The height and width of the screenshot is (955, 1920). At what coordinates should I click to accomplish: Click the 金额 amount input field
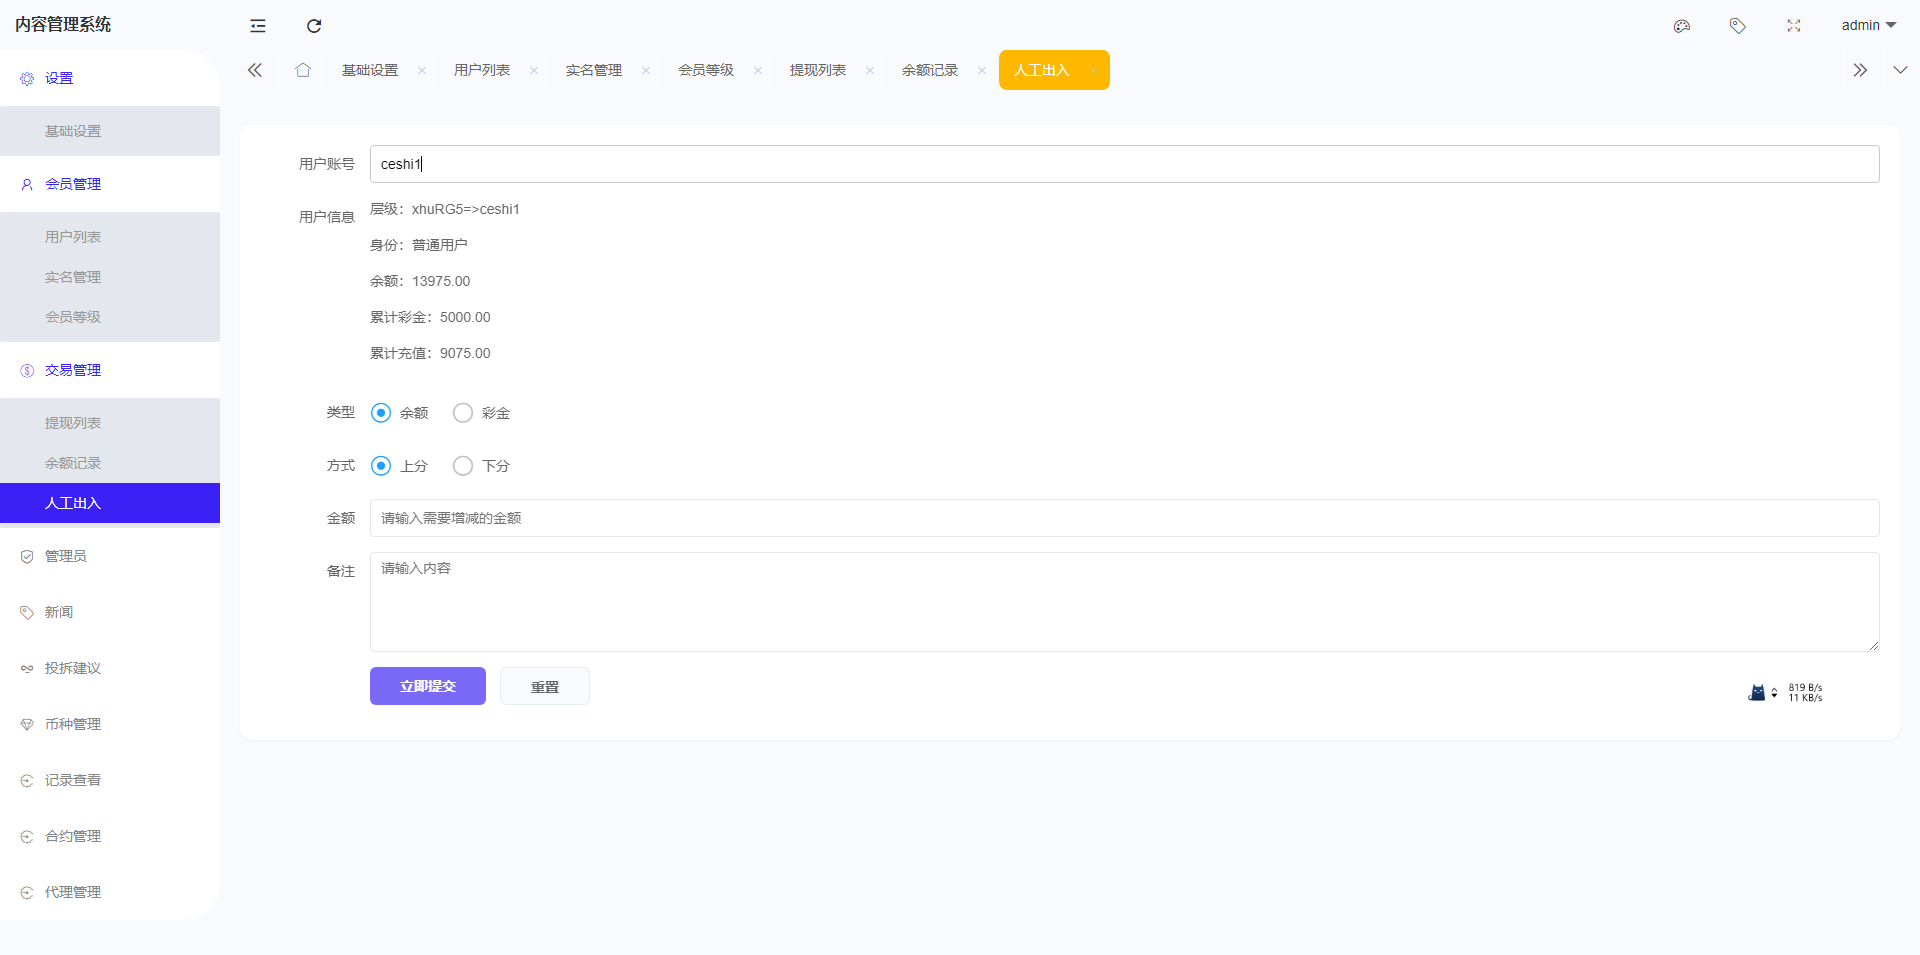(1124, 518)
